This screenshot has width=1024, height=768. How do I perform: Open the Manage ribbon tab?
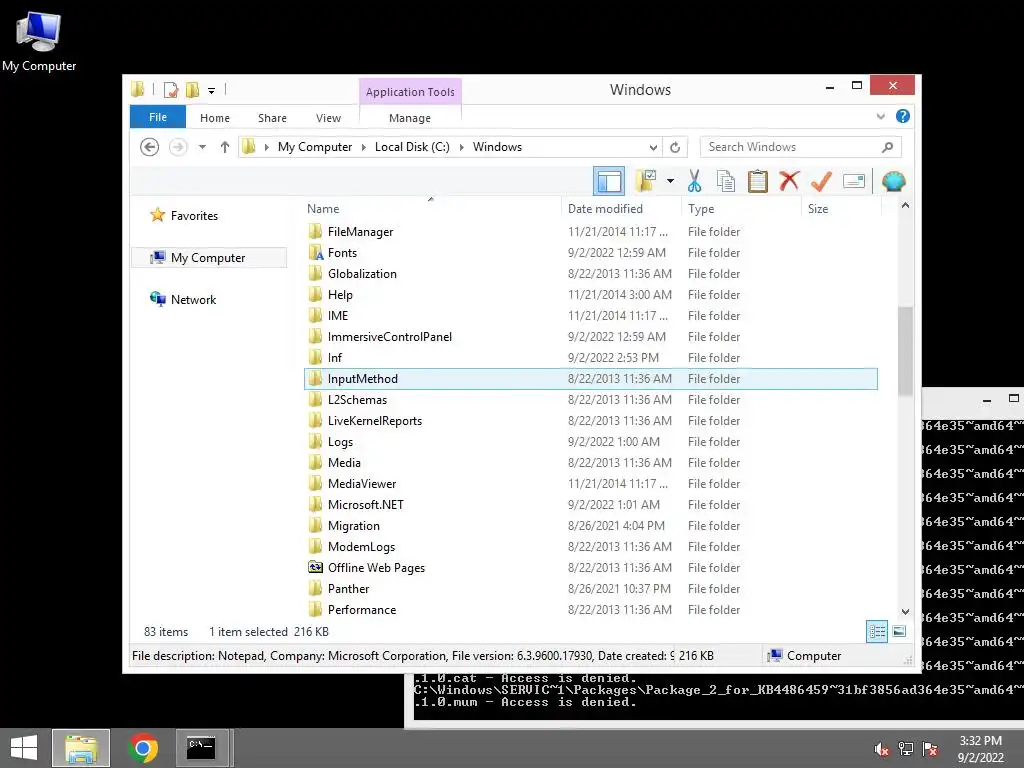409,118
